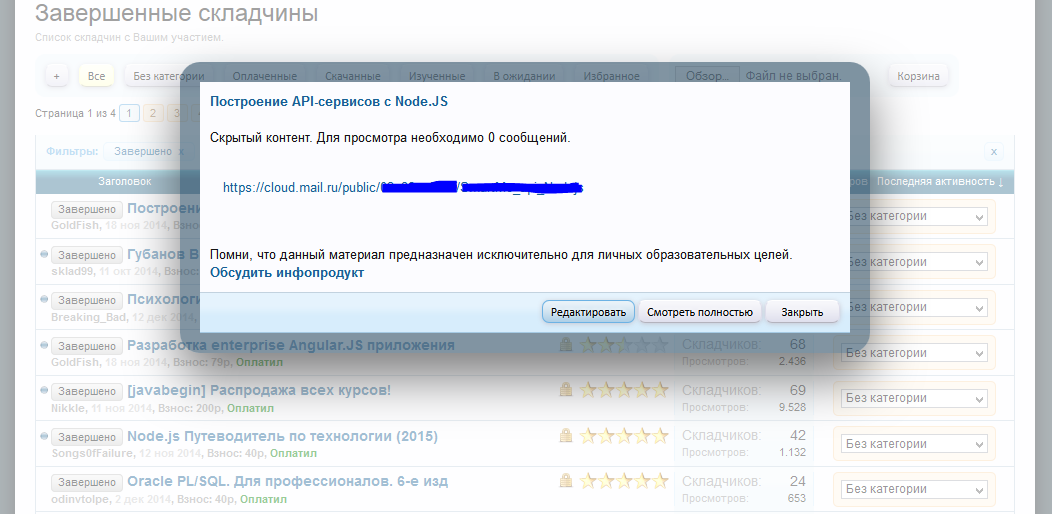Click the Редактировать button in dialog

click(588, 312)
